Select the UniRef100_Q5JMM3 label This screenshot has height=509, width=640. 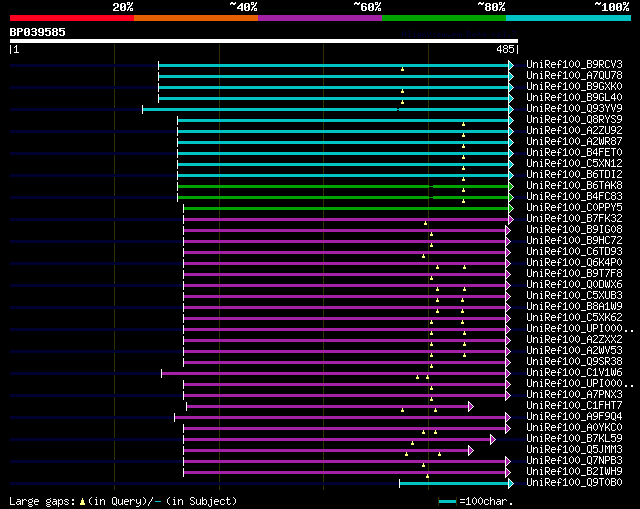coord(574,450)
